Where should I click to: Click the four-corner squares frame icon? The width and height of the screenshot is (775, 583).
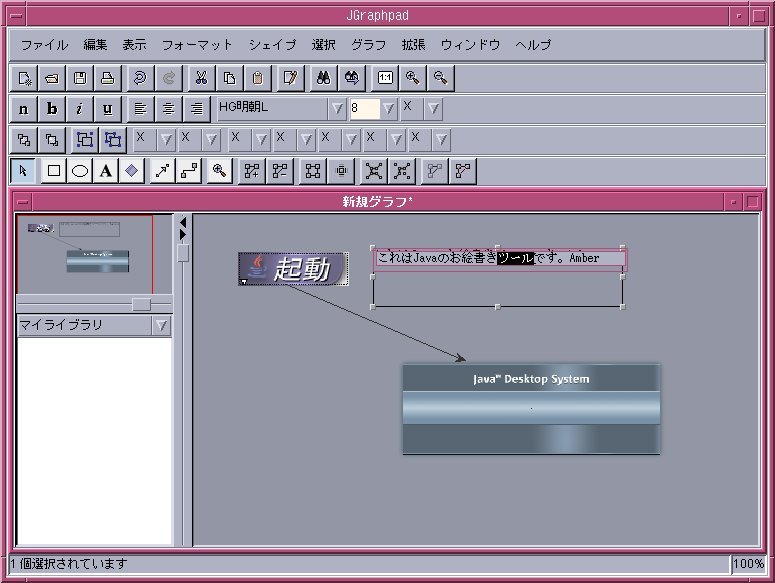pos(313,171)
